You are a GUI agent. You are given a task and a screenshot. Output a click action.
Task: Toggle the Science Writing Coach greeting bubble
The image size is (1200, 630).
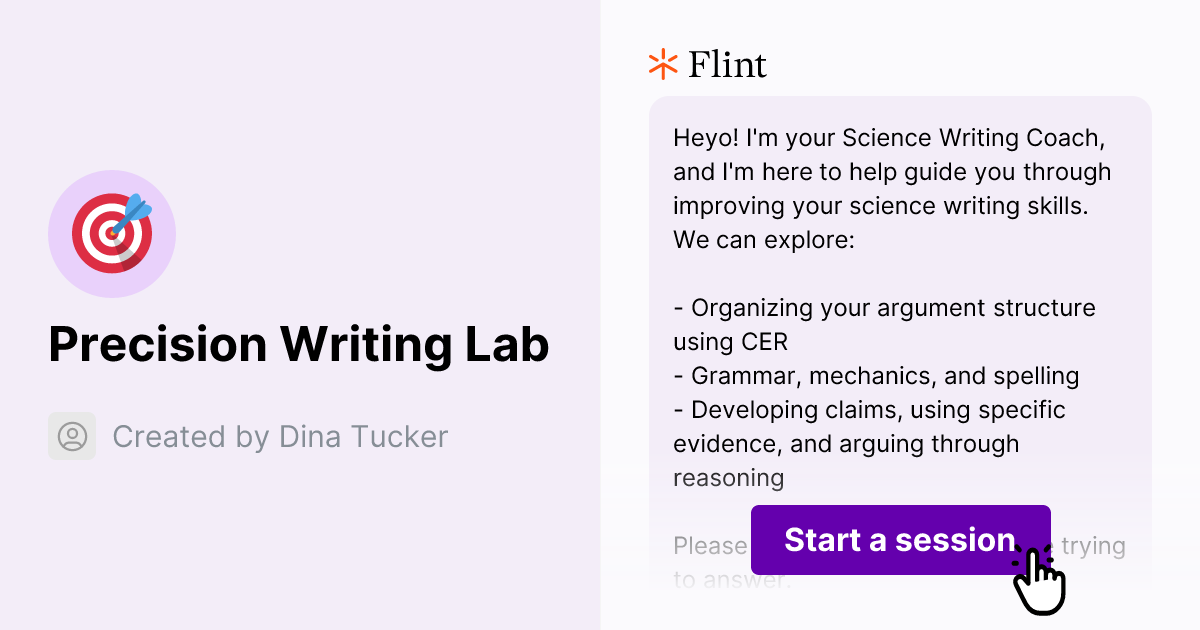tap(890, 188)
